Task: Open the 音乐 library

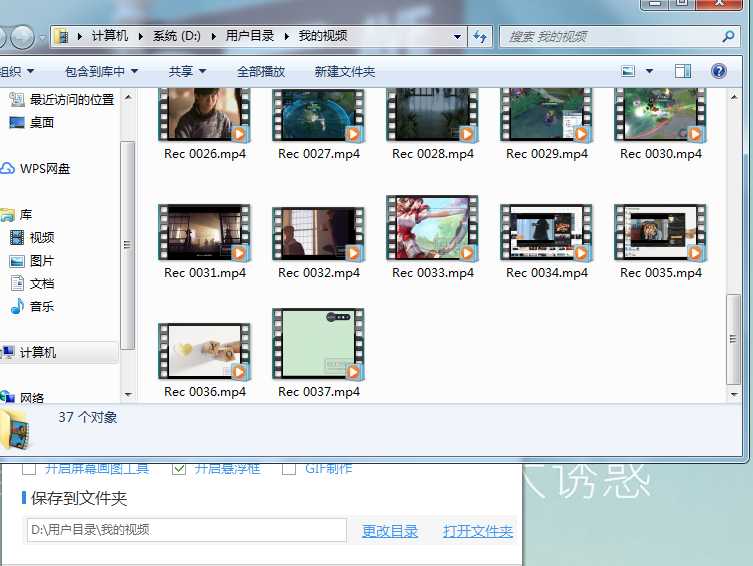Action: click(x=42, y=307)
